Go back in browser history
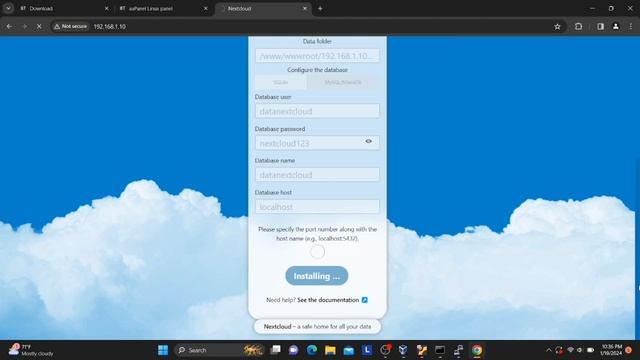The image size is (640, 360). pos(9,27)
